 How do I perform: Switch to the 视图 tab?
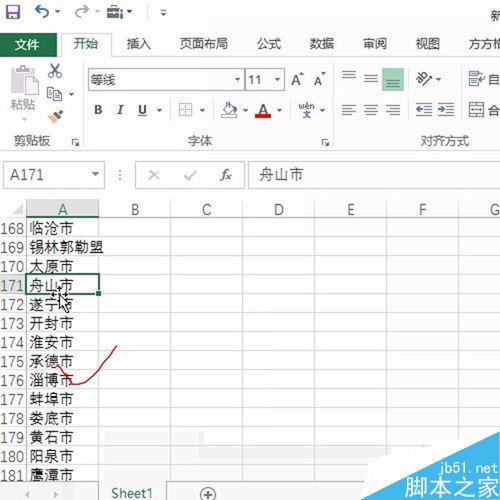click(x=428, y=44)
